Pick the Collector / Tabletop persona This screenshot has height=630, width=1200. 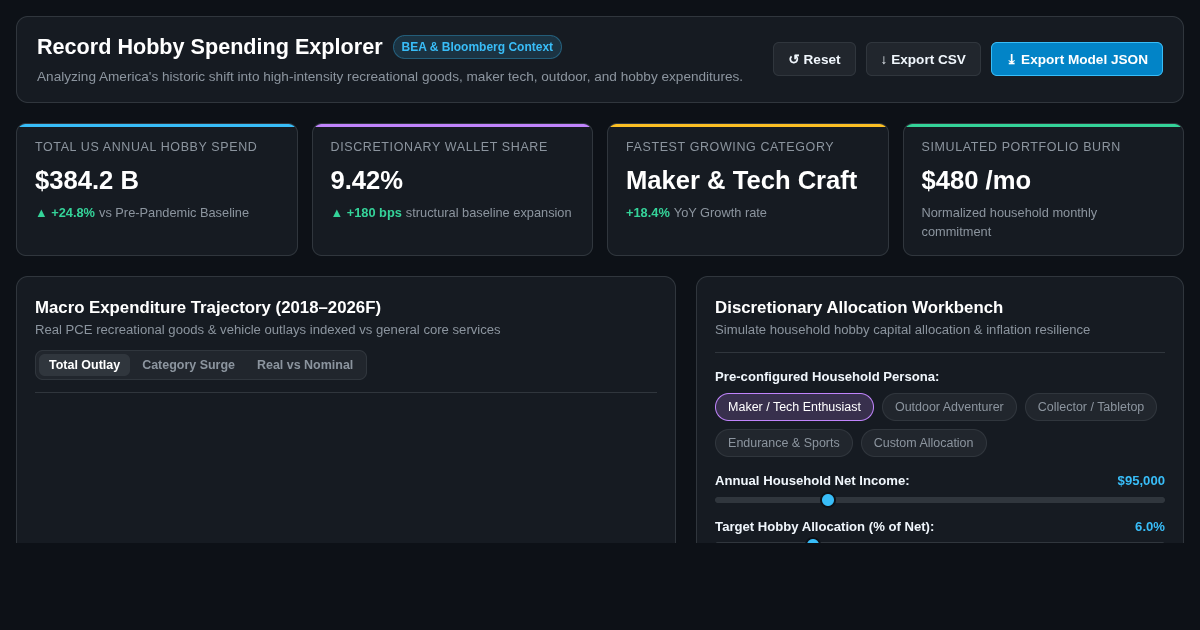(1091, 407)
